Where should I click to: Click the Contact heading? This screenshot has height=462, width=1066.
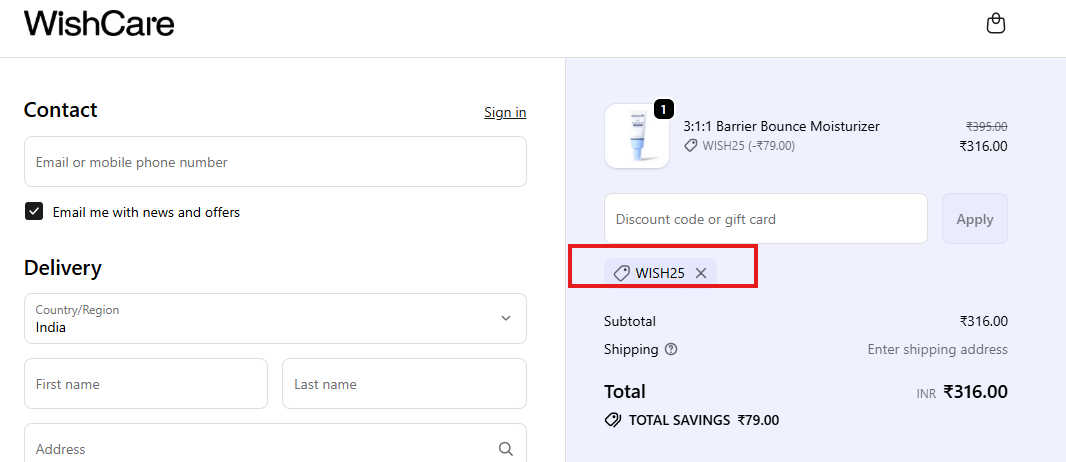click(61, 110)
